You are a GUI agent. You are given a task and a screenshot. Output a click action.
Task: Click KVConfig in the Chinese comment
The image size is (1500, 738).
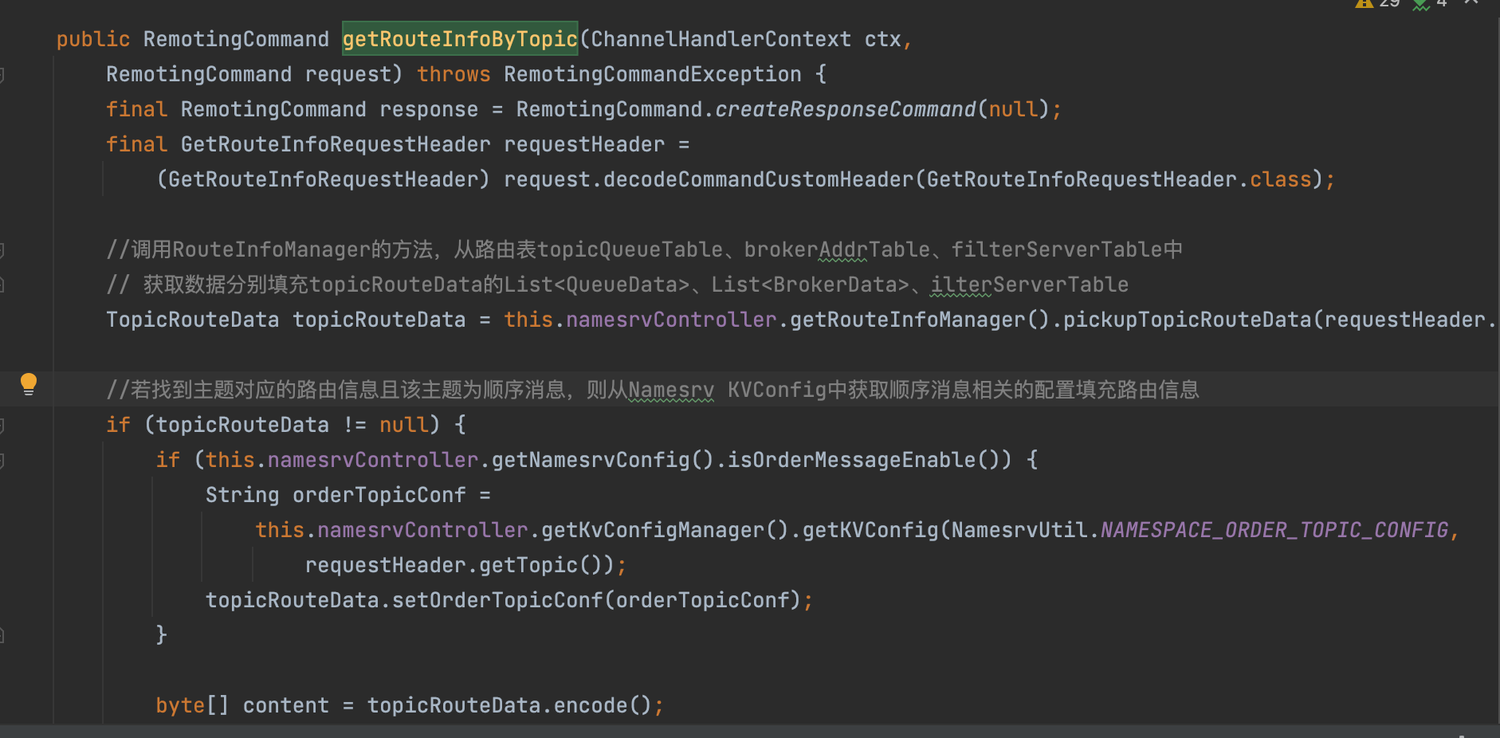tap(777, 389)
